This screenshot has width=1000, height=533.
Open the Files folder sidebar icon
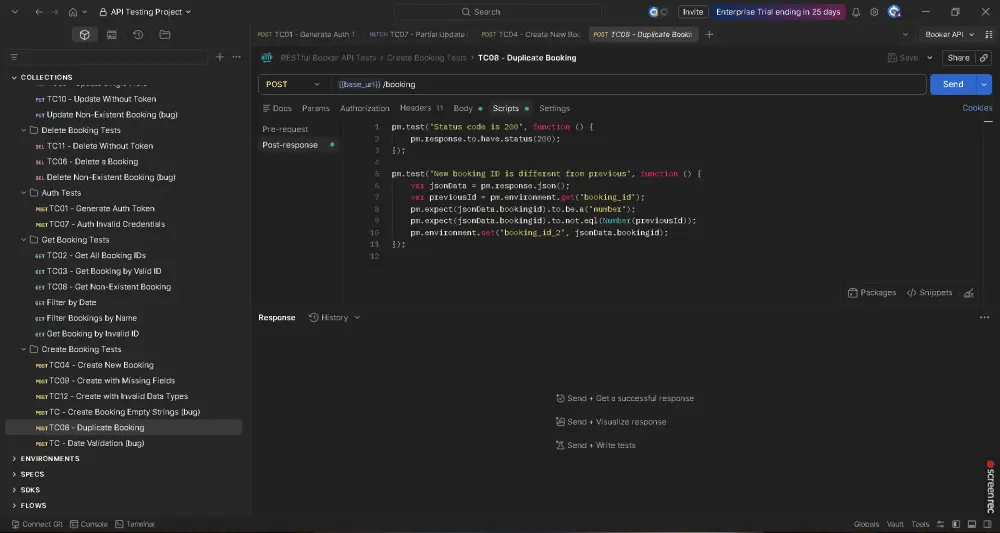pyautogui.click(x=165, y=35)
